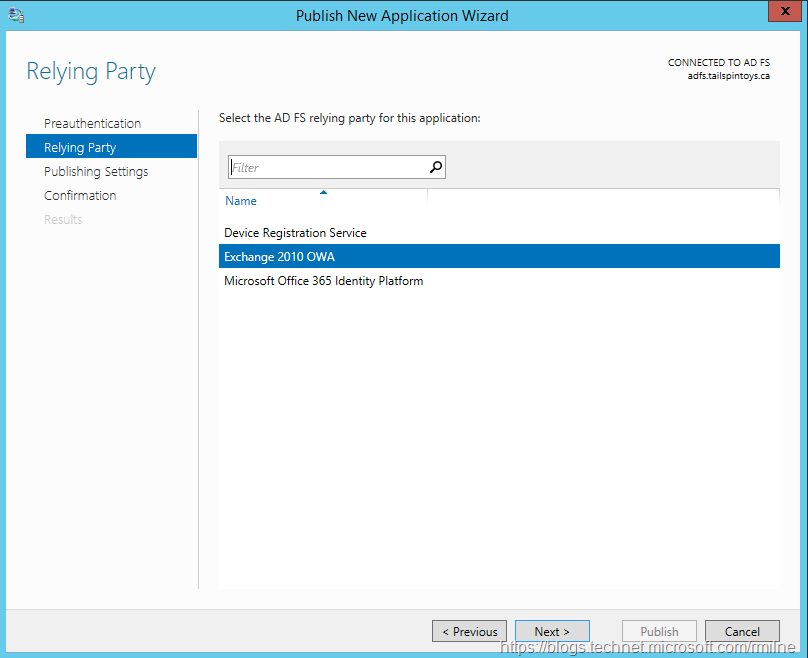
Task: Choose Microsoft Office 365 Identity Platform
Action: click(323, 281)
